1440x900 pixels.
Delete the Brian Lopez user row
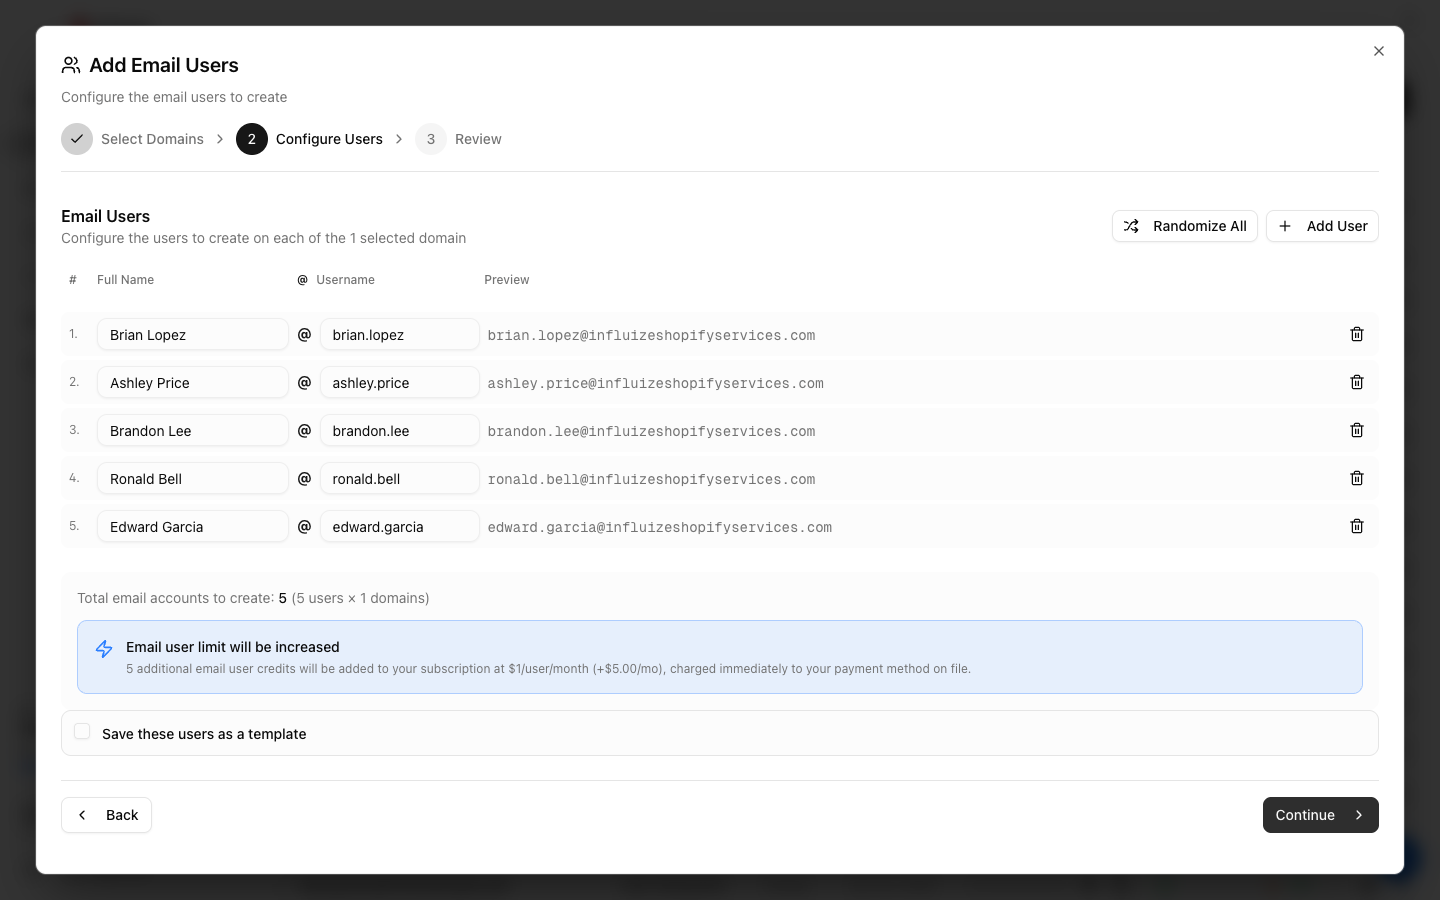[1357, 334]
